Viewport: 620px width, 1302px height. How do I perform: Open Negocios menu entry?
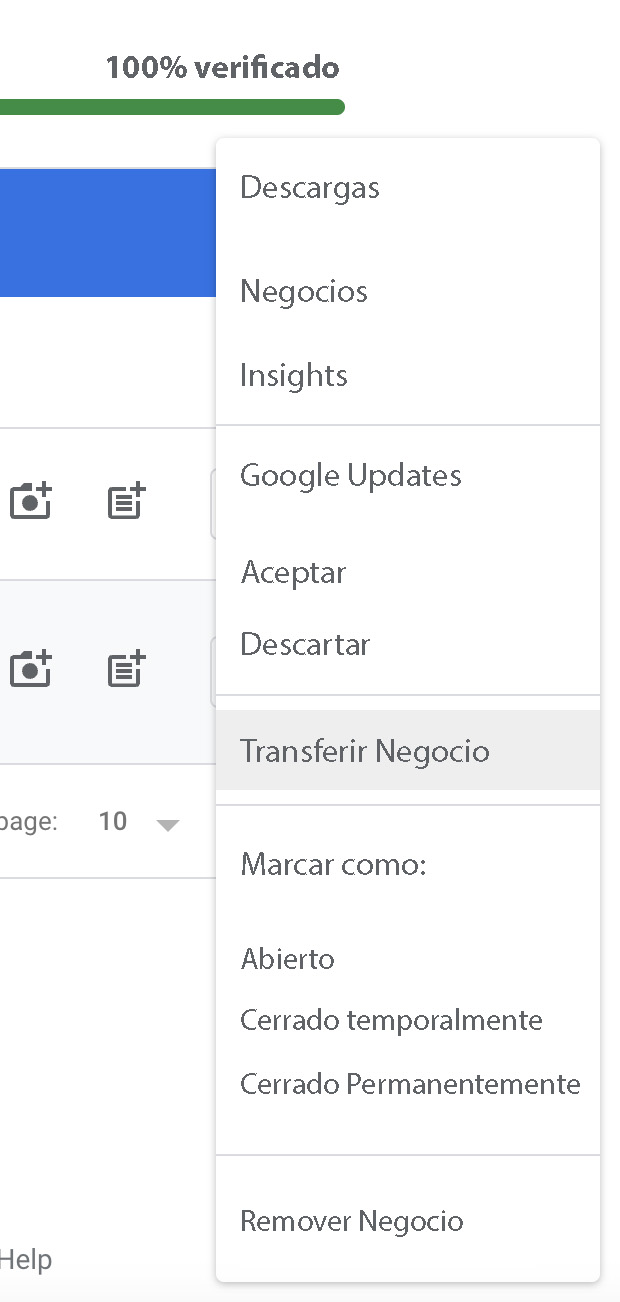point(304,292)
